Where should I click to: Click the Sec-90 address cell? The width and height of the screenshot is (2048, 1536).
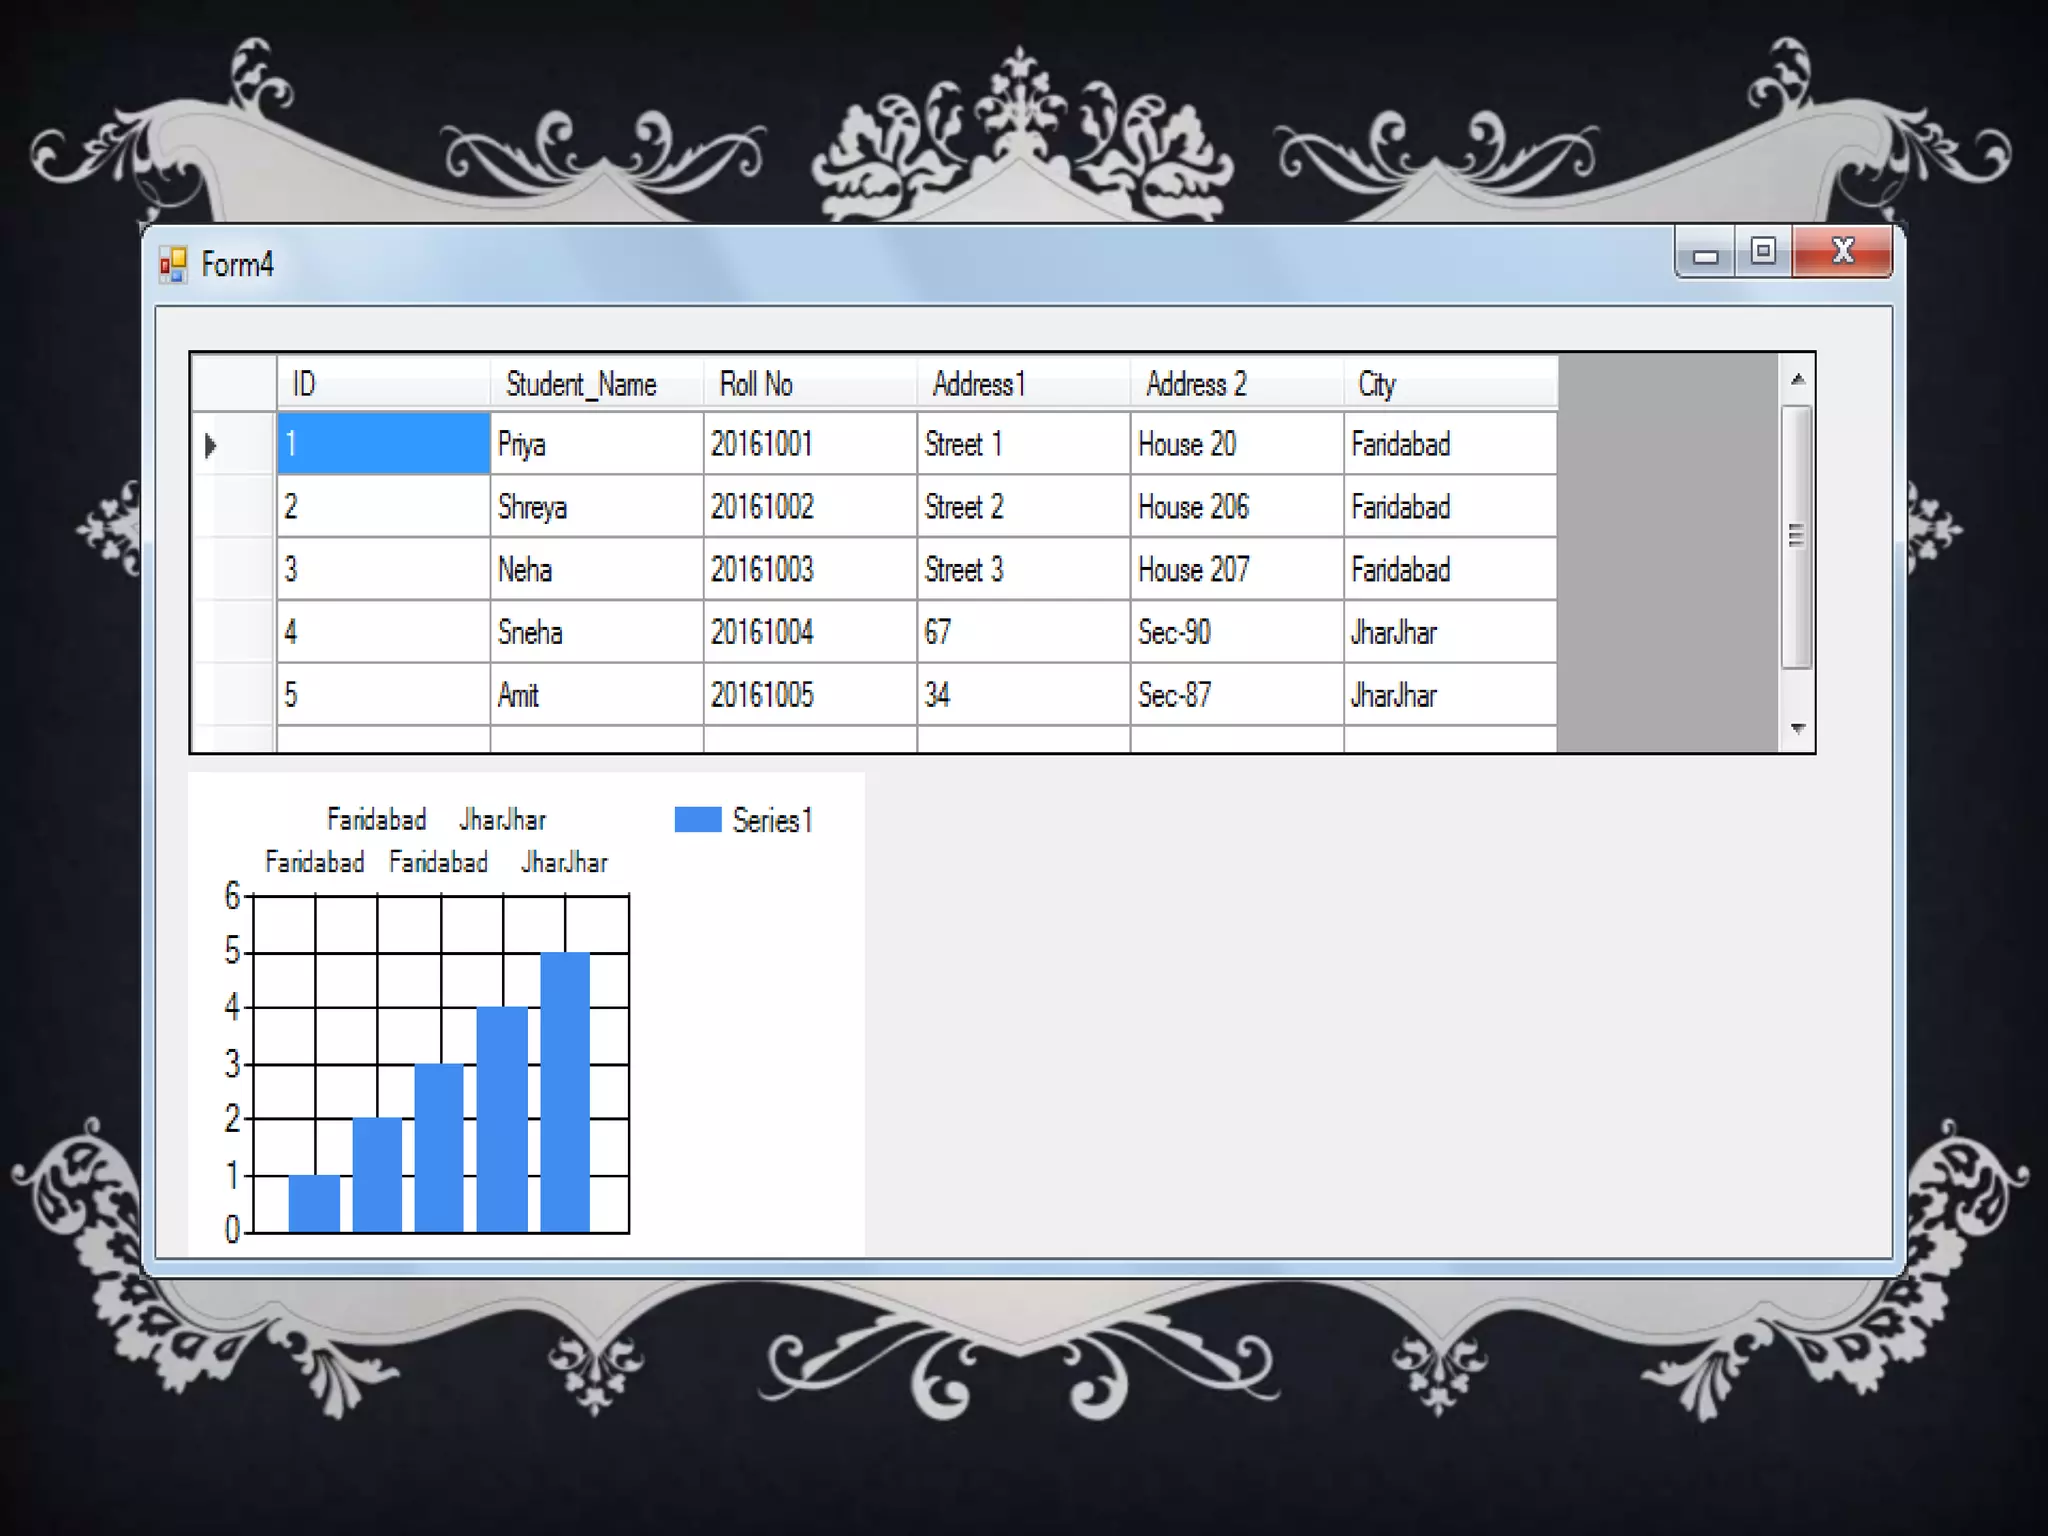1236,632
